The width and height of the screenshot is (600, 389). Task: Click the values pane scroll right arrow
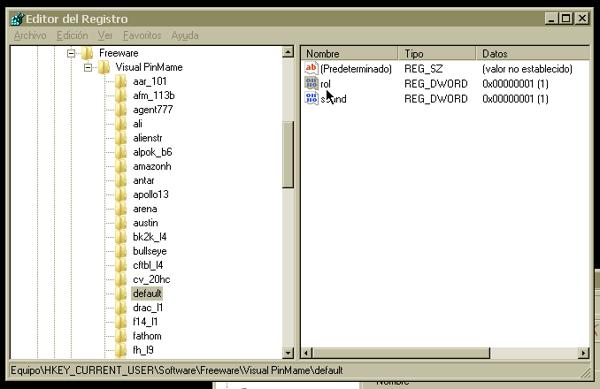(x=584, y=353)
